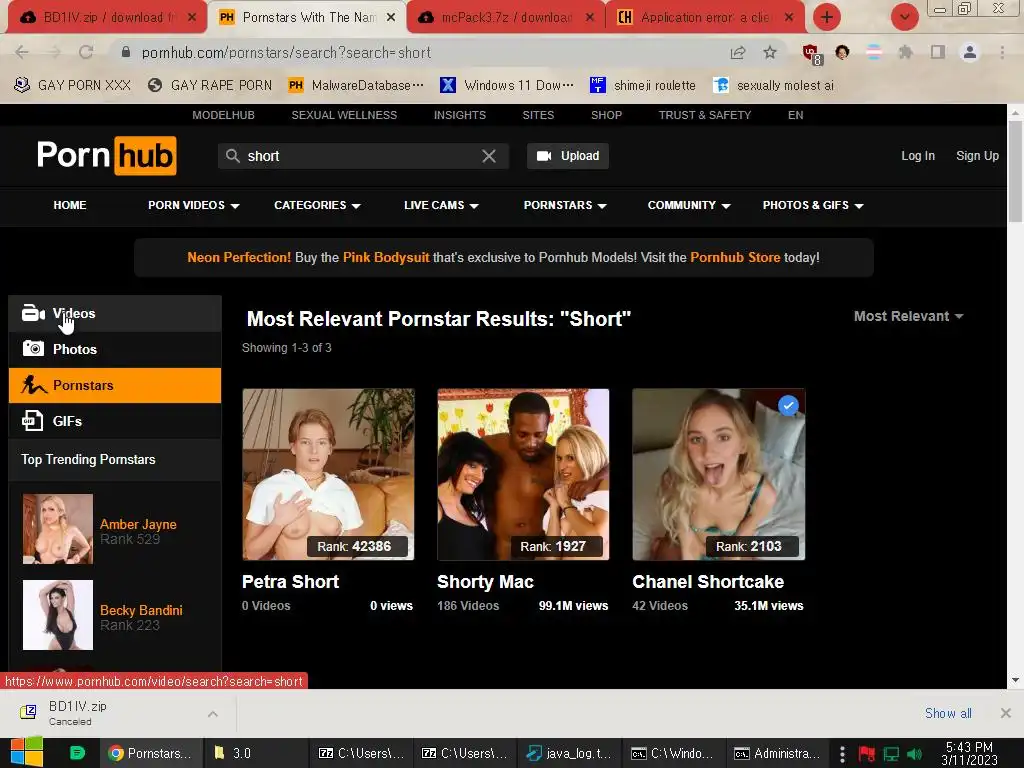Open the red flag icon in system tray
This screenshot has width=1024, height=768.
pos(867,754)
